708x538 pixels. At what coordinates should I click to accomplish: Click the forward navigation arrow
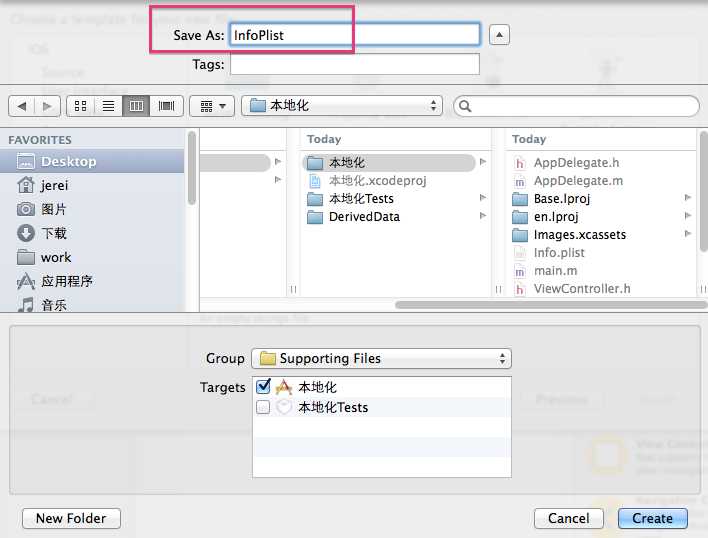click(47, 107)
